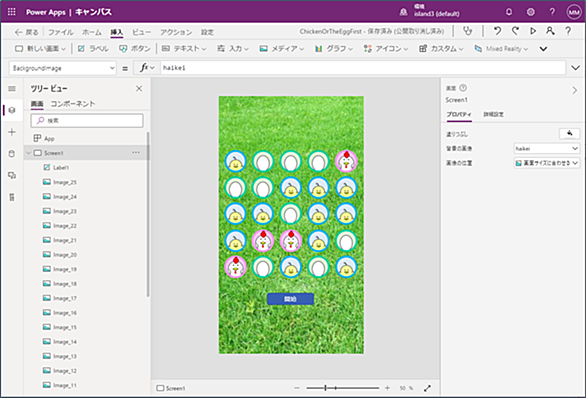Open properties help circle icon
The width and height of the screenshot is (586, 398).
pos(463,88)
